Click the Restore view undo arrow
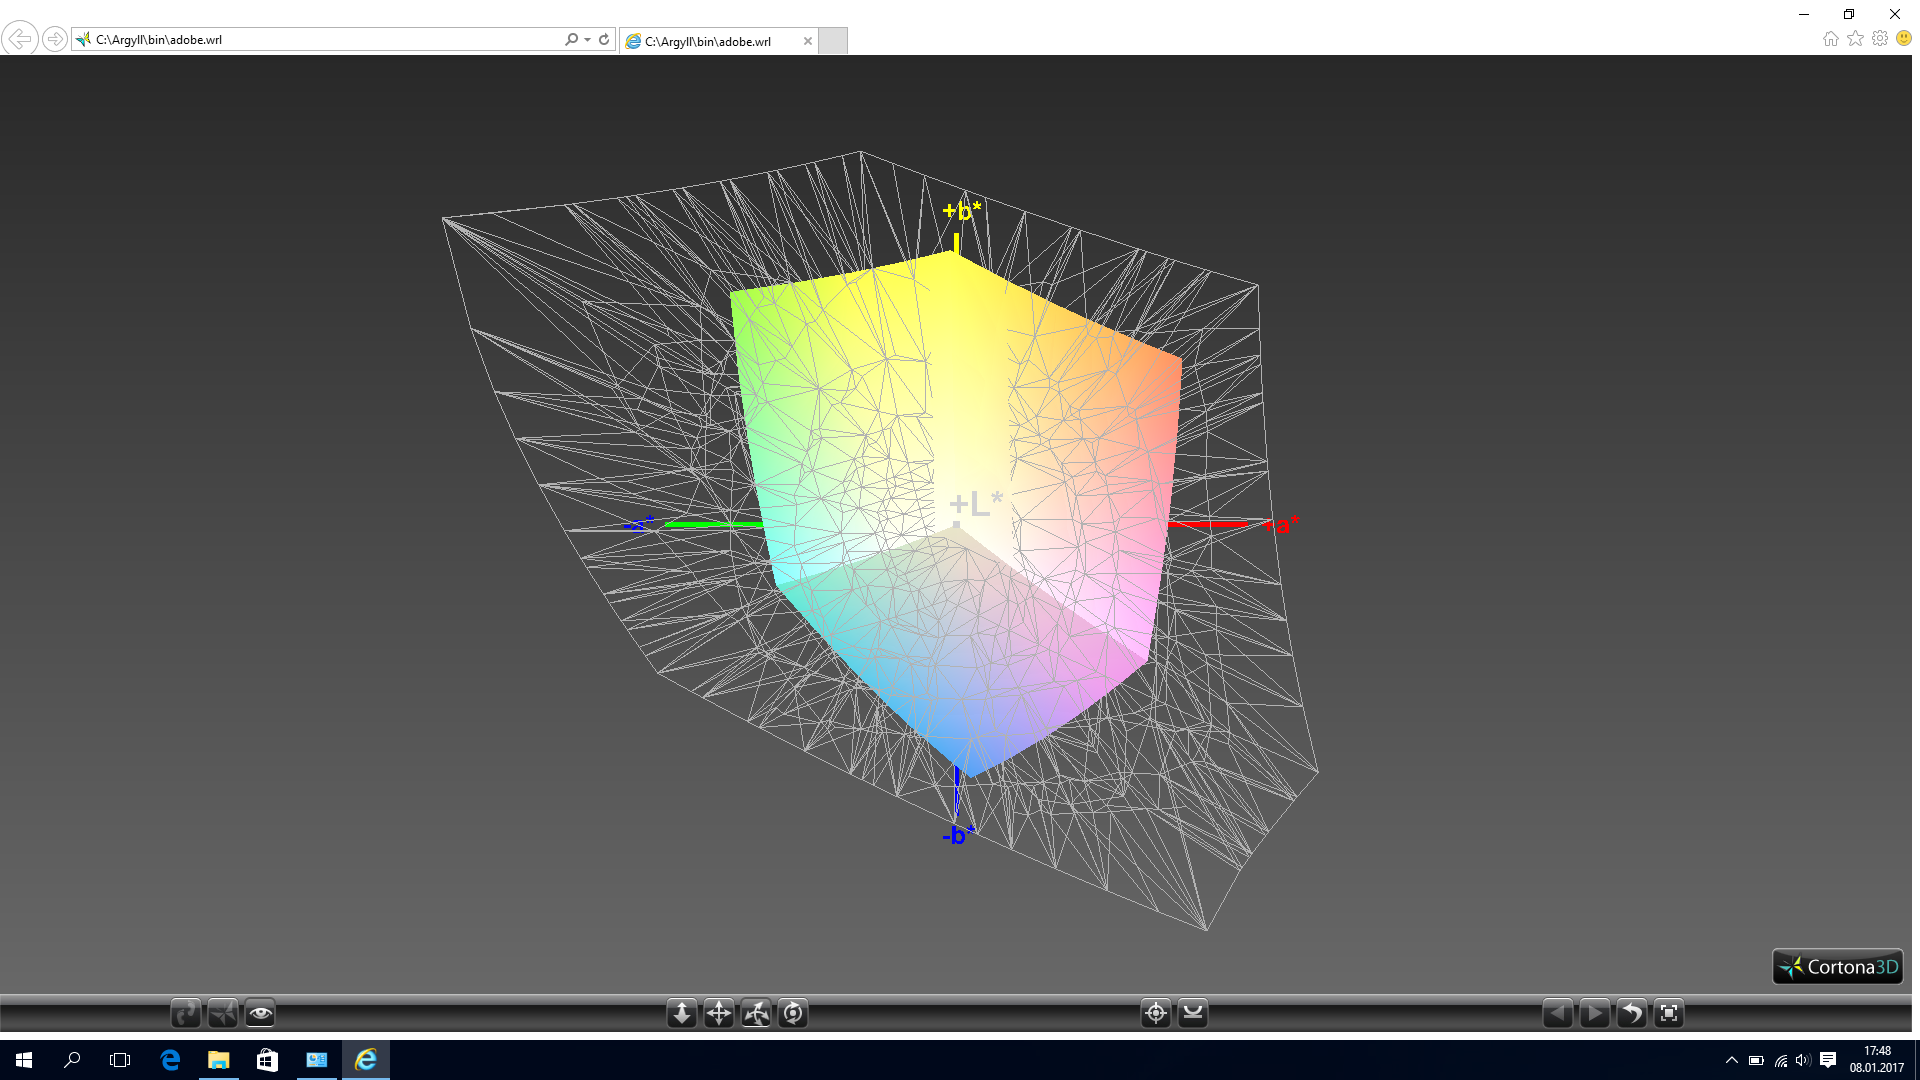Screen dimensions: 1920x1080 1631,1013
